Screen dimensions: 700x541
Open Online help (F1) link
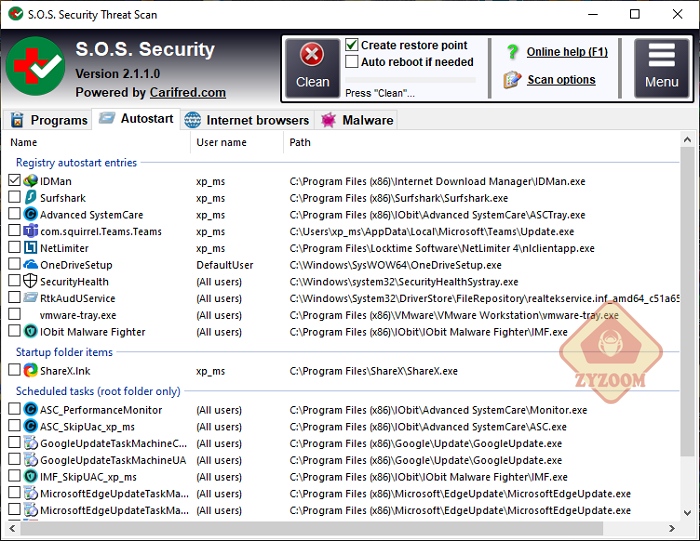pyautogui.click(x=567, y=52)
